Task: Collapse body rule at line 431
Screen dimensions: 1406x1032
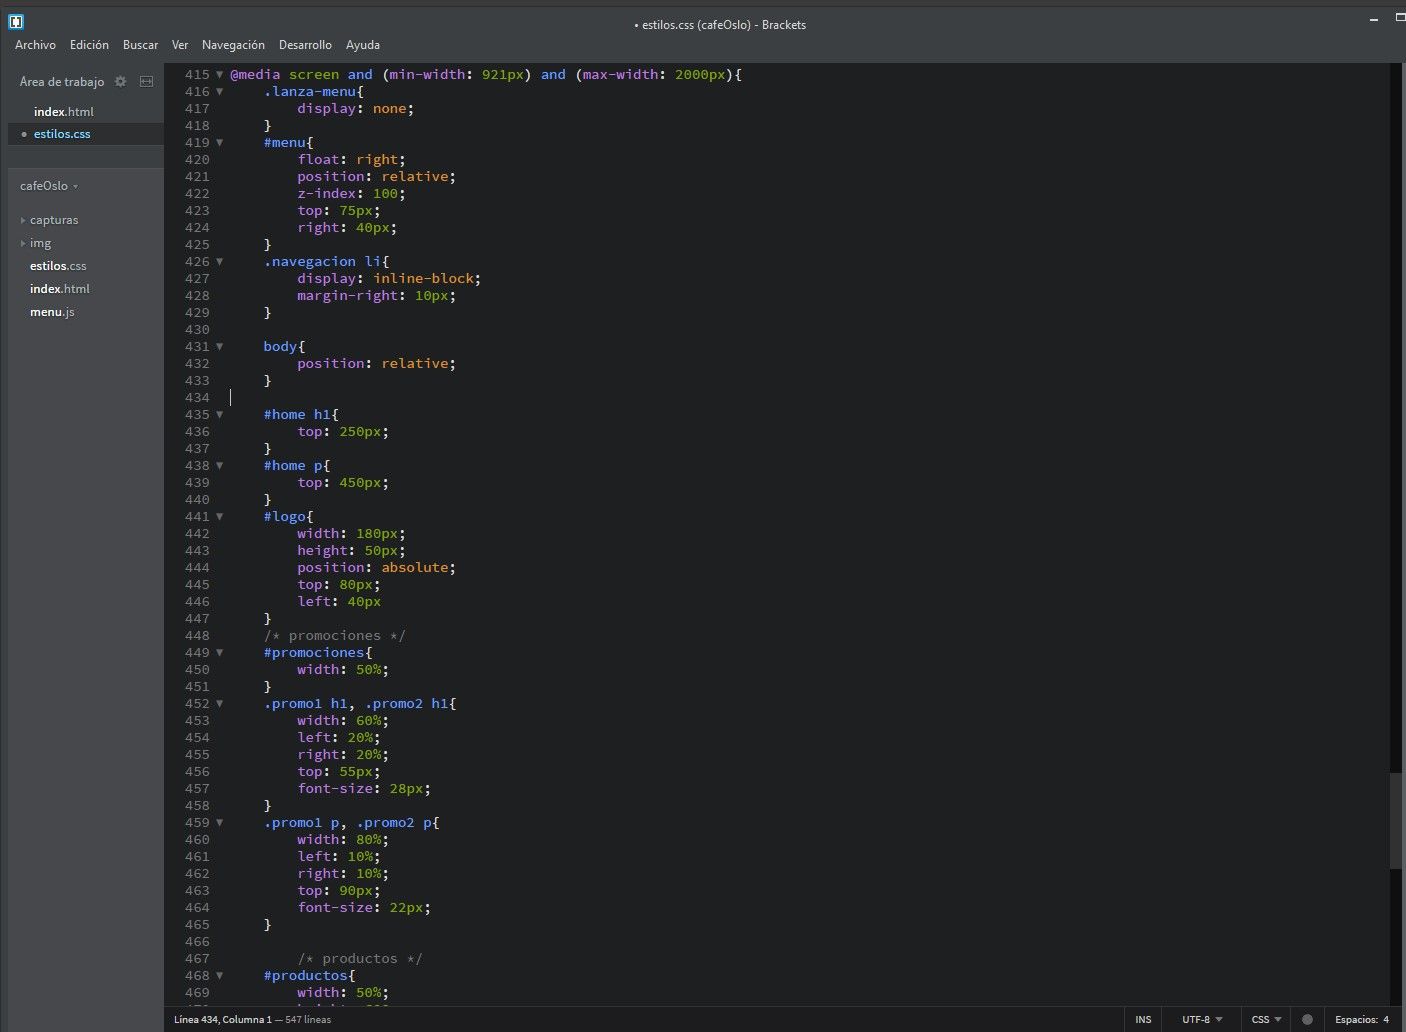Action: (220, 346)
